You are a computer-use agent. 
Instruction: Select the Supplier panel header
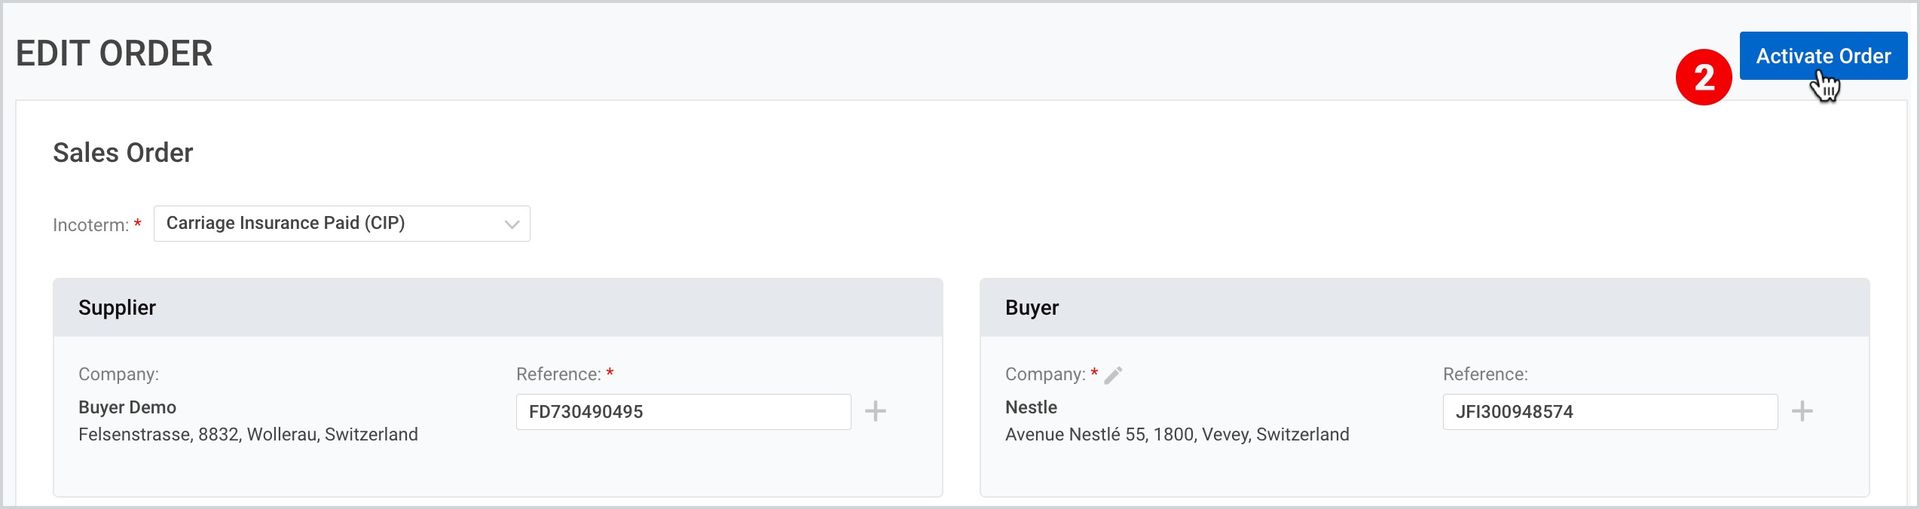pyautogui.click(x=498, y=308)
